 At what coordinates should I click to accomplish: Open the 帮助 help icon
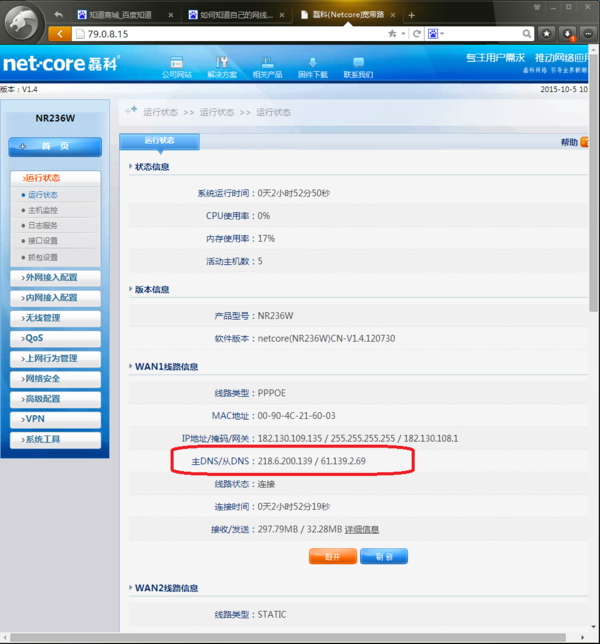[x=584, y=142]
